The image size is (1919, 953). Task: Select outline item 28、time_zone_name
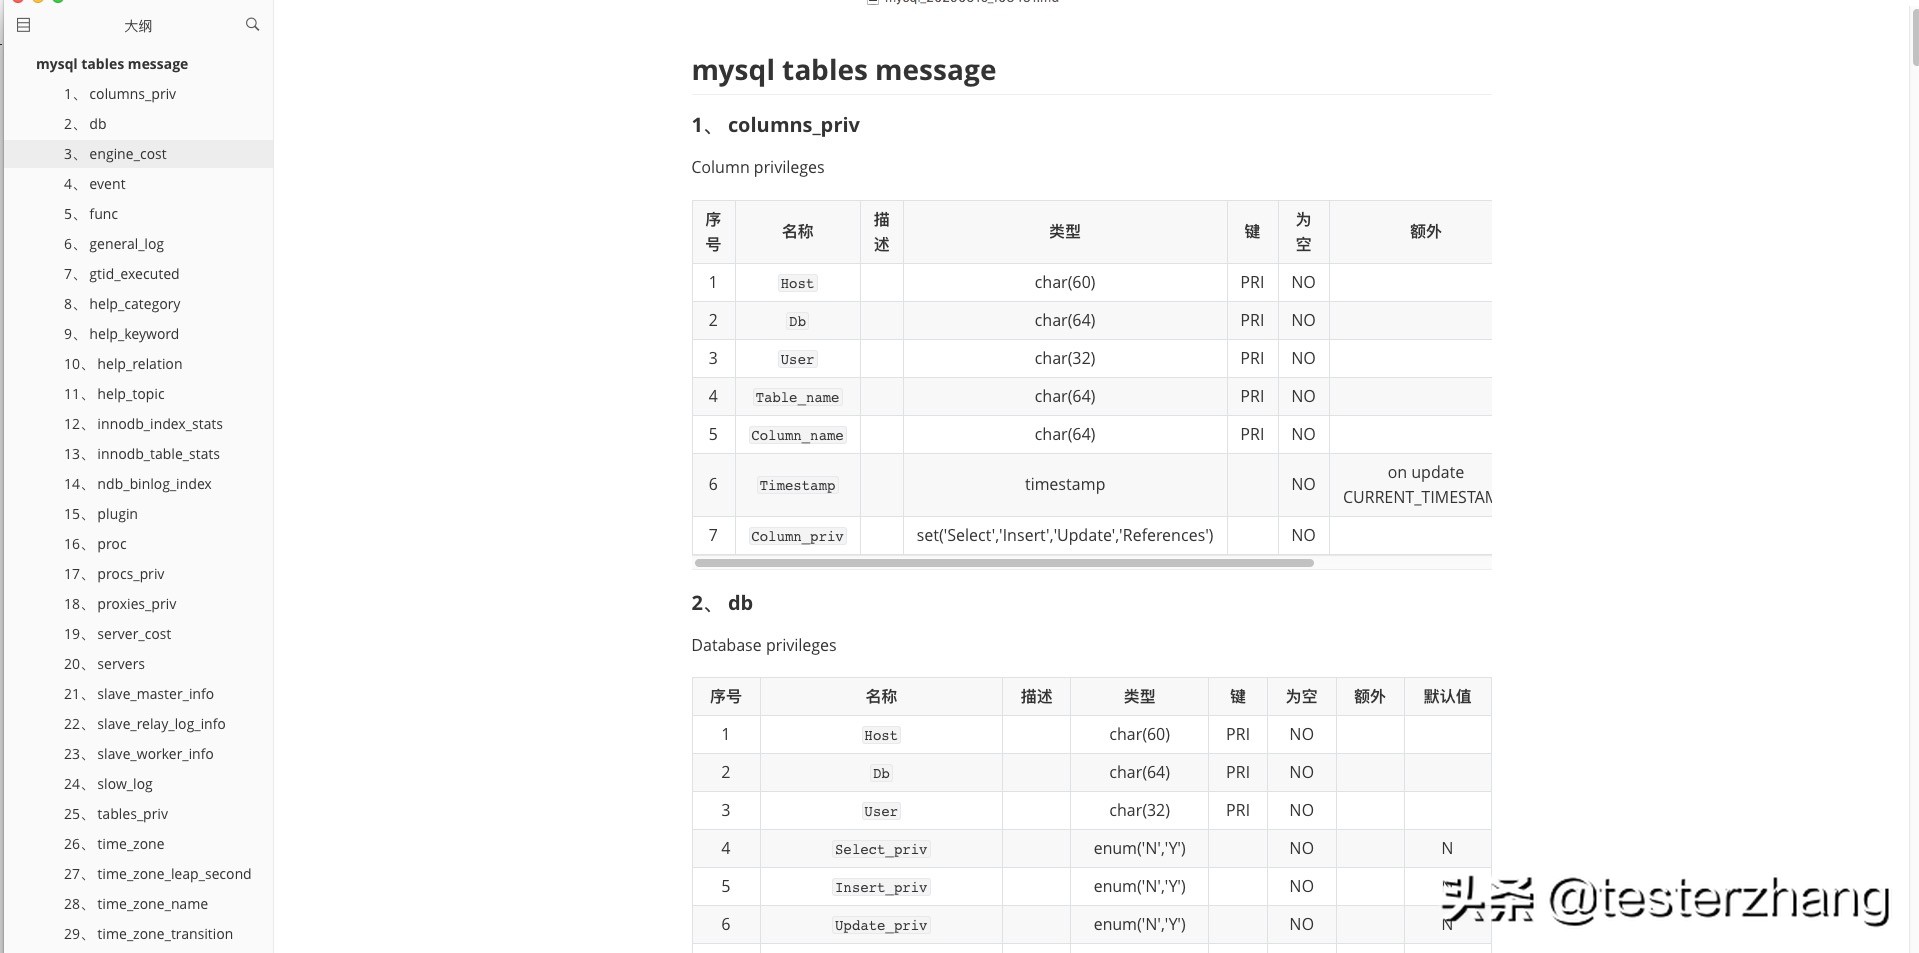(x=136, y=904)
